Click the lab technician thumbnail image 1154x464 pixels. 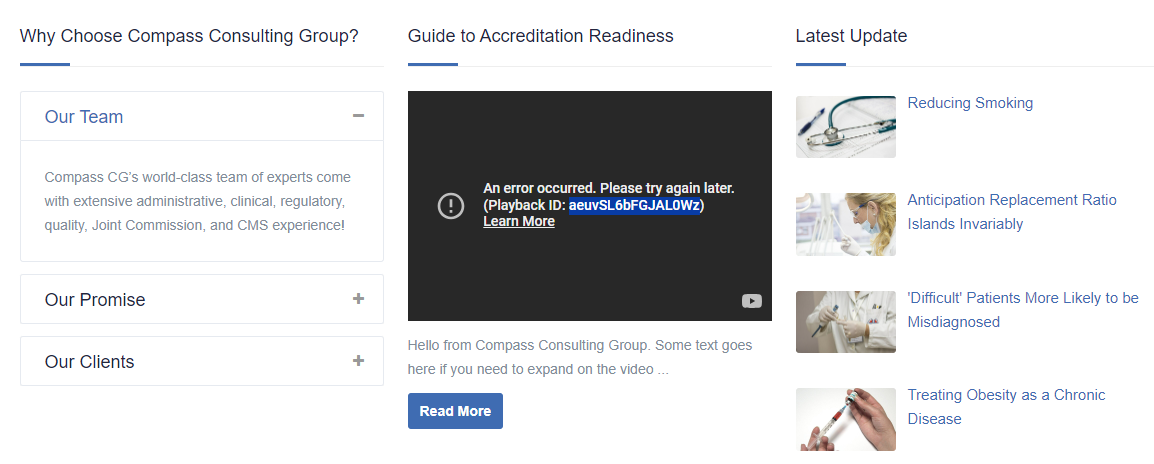tap(845, 224)
